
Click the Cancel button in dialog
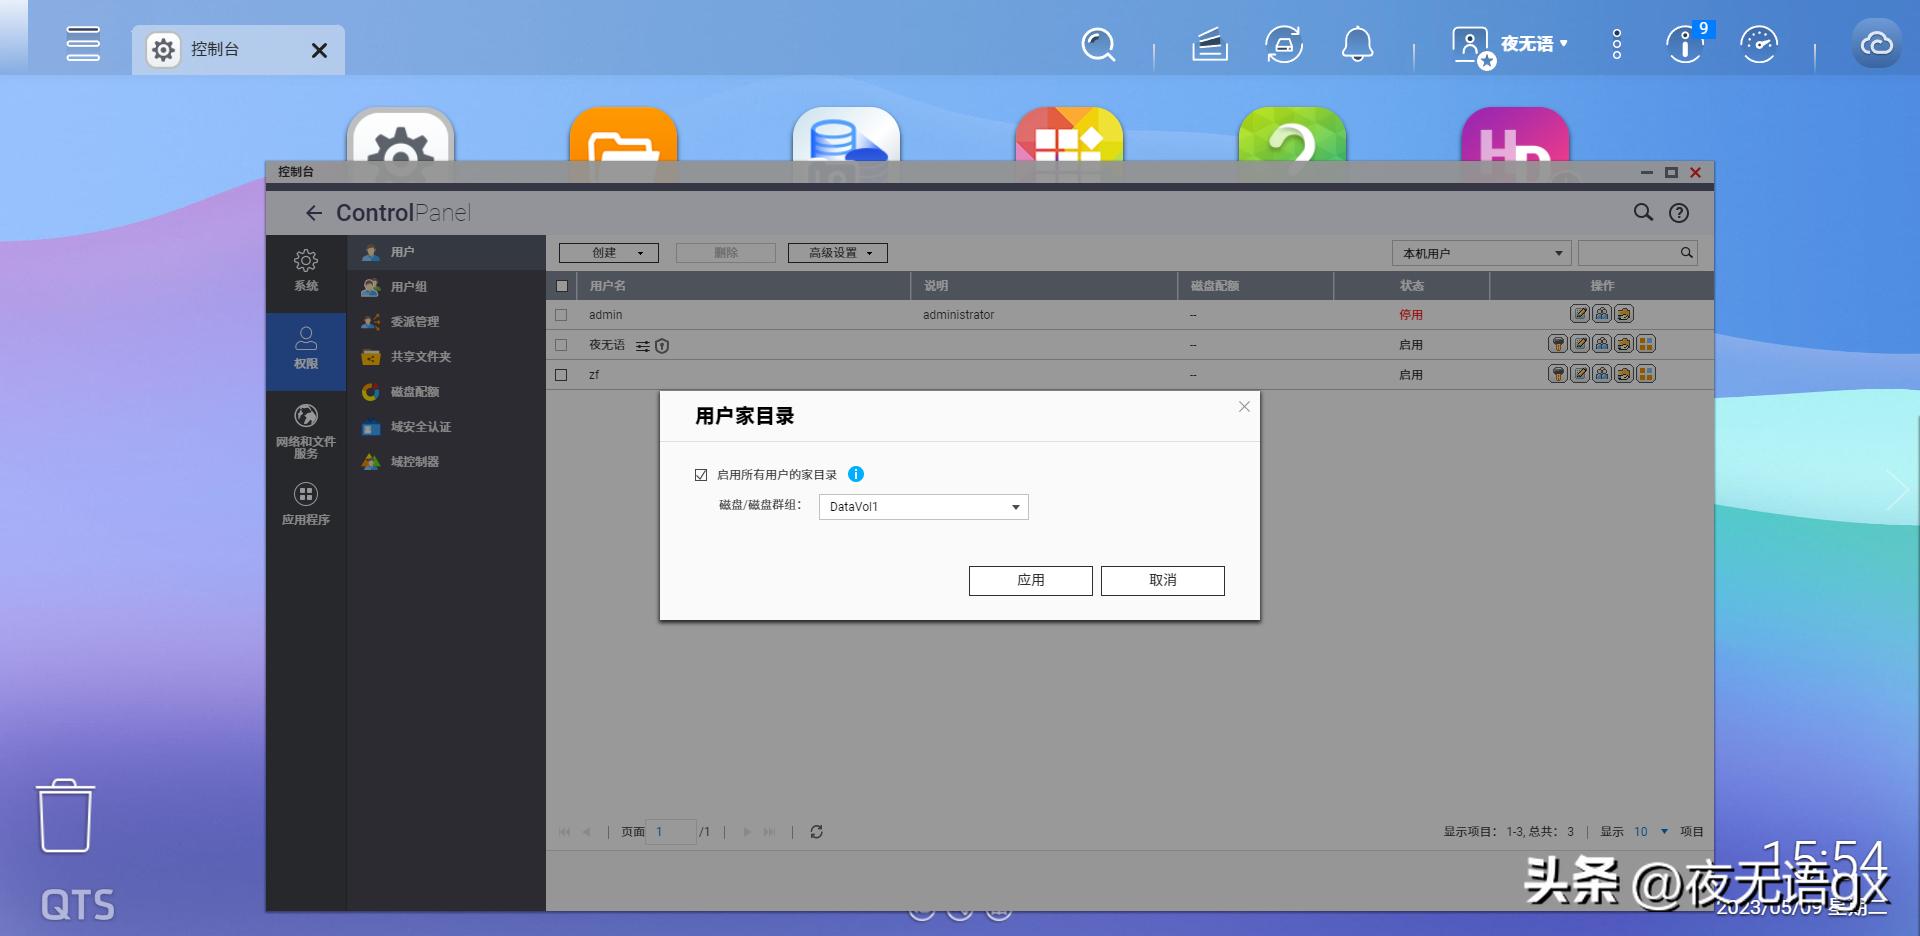click(x=1162, y=581)
